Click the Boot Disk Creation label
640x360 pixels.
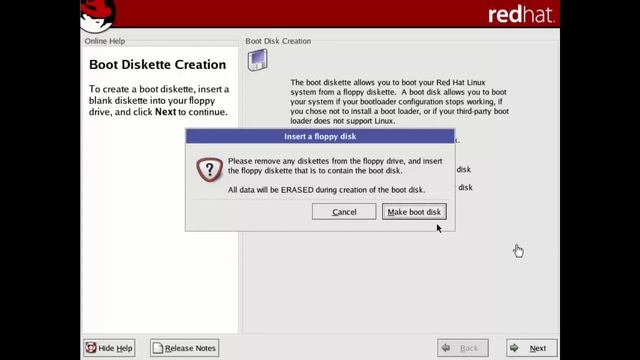pyautogui.click(x=278, y=41)
